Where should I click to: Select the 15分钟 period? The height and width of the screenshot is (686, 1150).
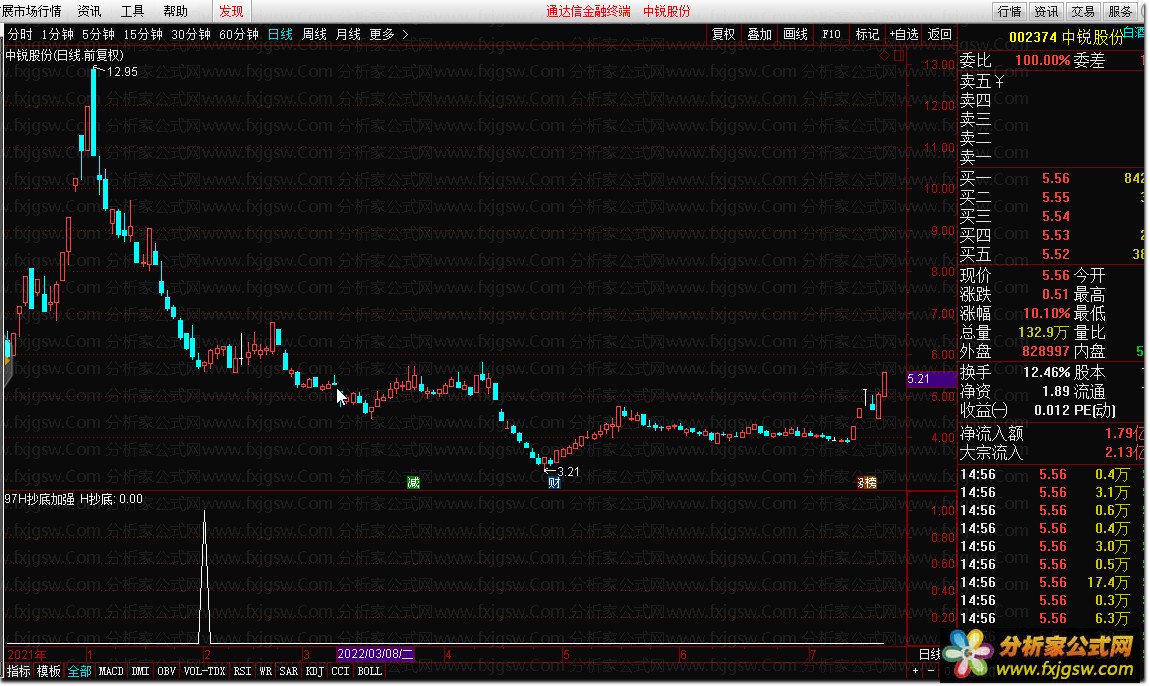point(143,34)
